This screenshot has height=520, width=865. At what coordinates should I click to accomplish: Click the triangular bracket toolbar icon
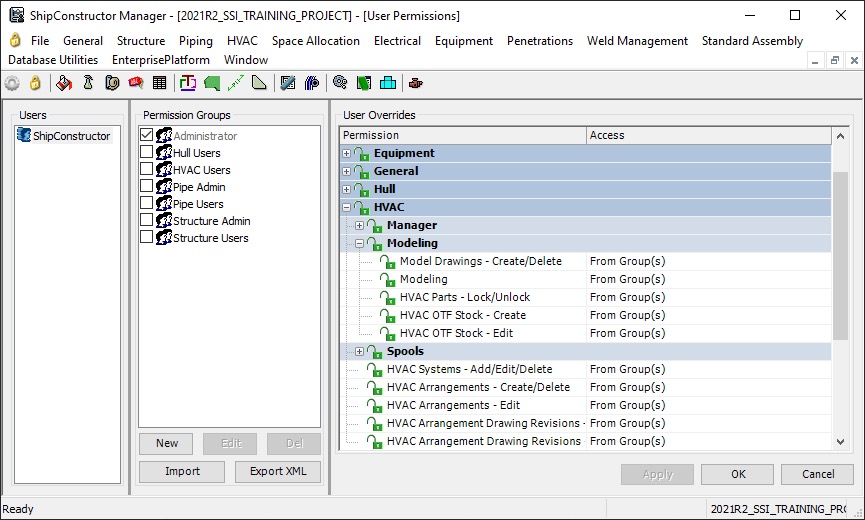(x=259, y=83)
